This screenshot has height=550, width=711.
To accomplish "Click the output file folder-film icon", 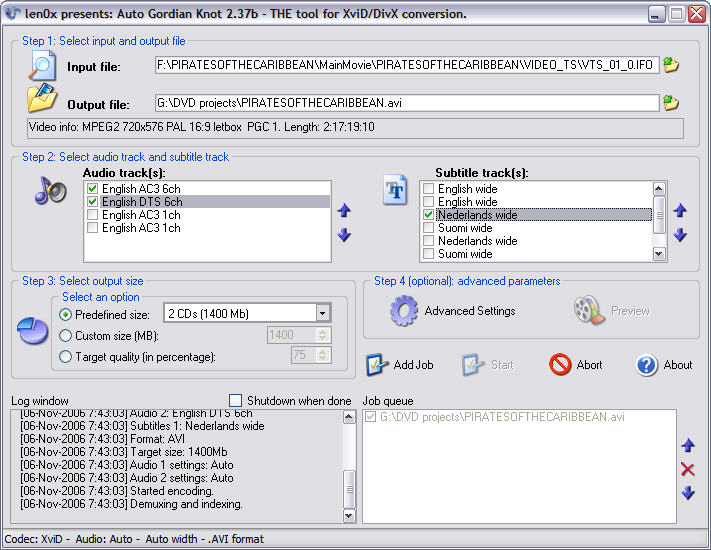I will (x=42, y=97).
